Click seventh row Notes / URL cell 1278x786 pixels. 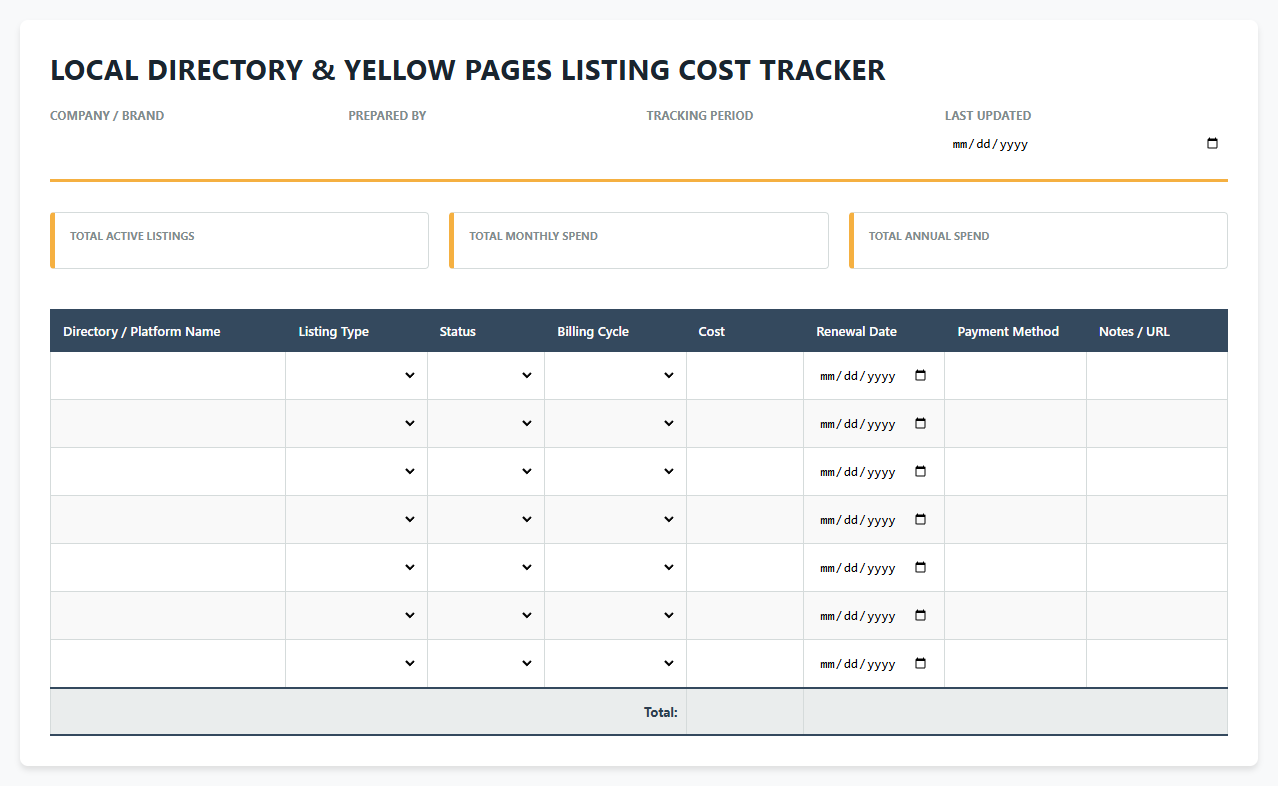click(1157, 664)
